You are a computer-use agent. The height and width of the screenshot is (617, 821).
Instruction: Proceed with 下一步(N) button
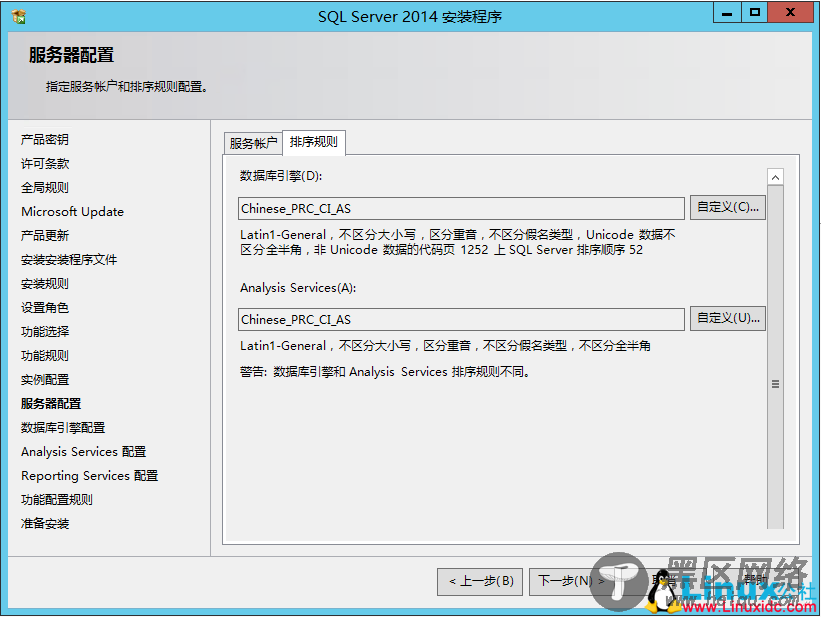(x=571, y=581)
